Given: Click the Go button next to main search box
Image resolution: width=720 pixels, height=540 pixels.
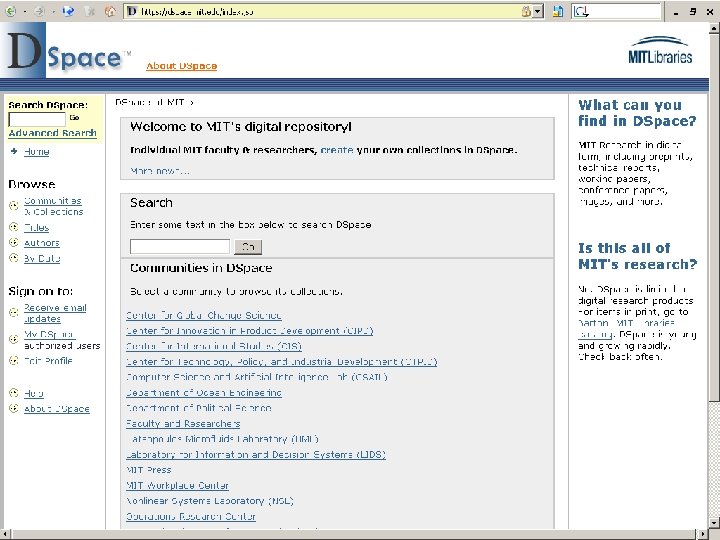Looking at the screenshot, I should (x=248, y=247).
